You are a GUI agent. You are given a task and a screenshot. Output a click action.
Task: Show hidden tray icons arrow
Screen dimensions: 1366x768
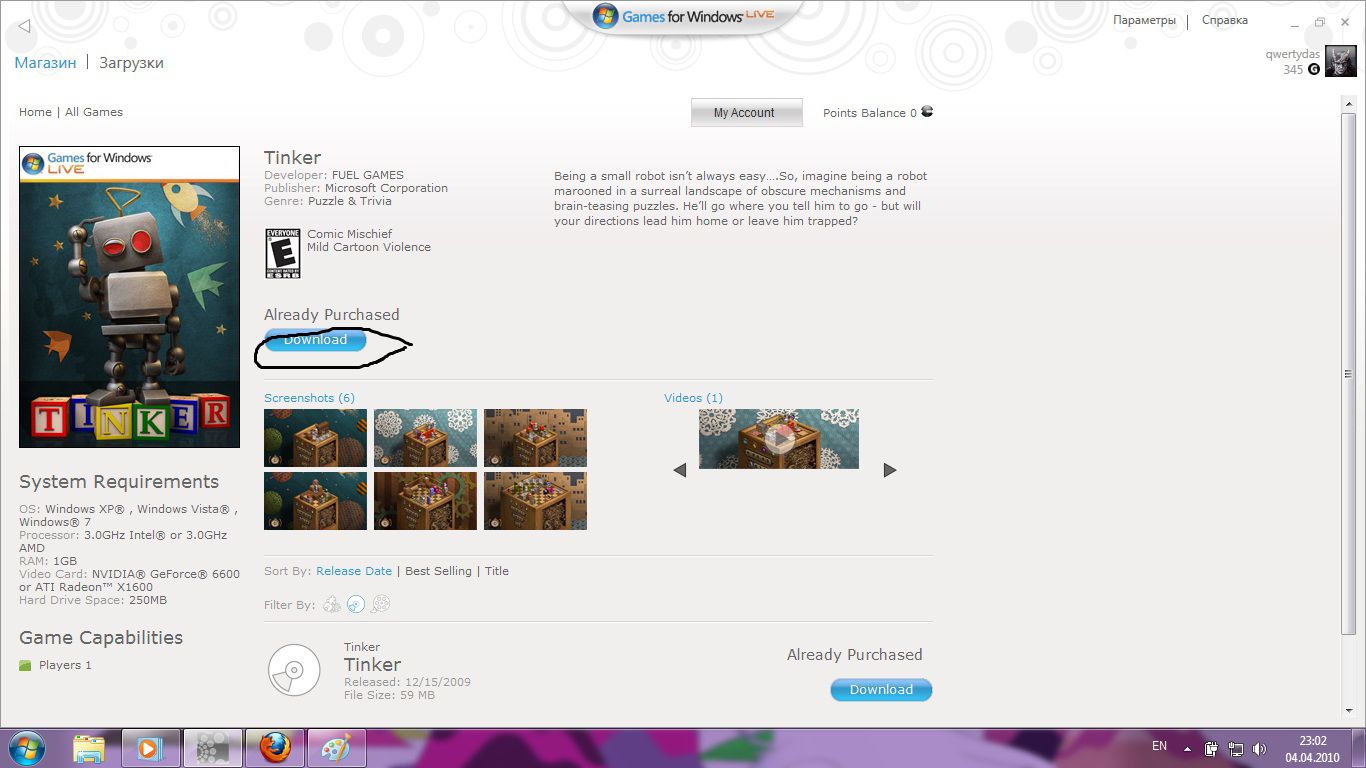(x=1187, y=748)
